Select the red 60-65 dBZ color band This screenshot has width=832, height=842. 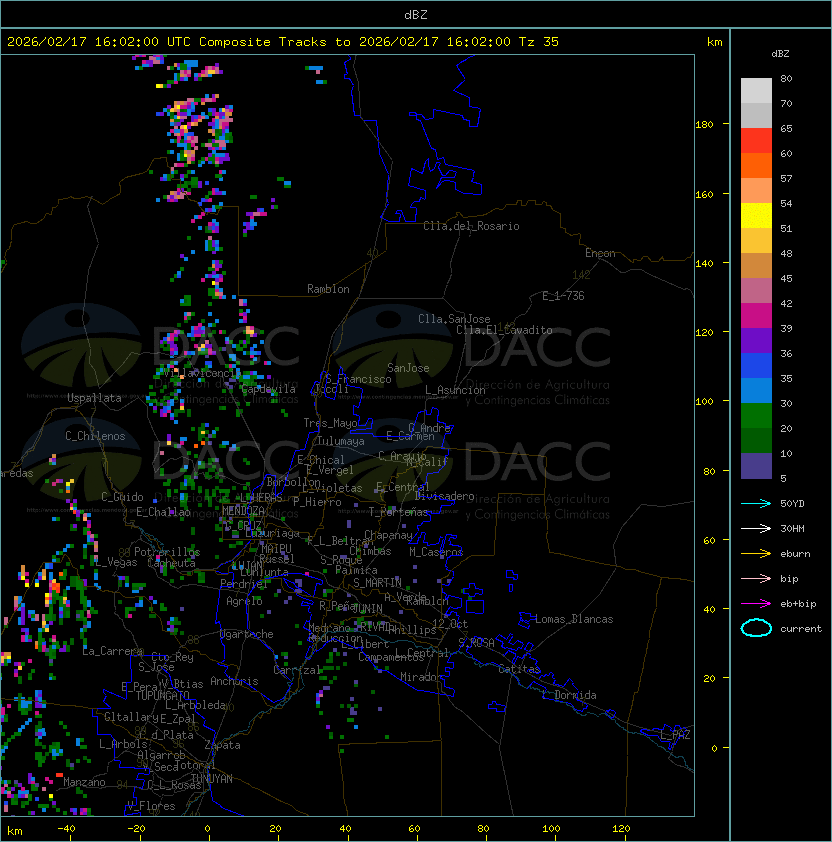(x=756, y=141)
